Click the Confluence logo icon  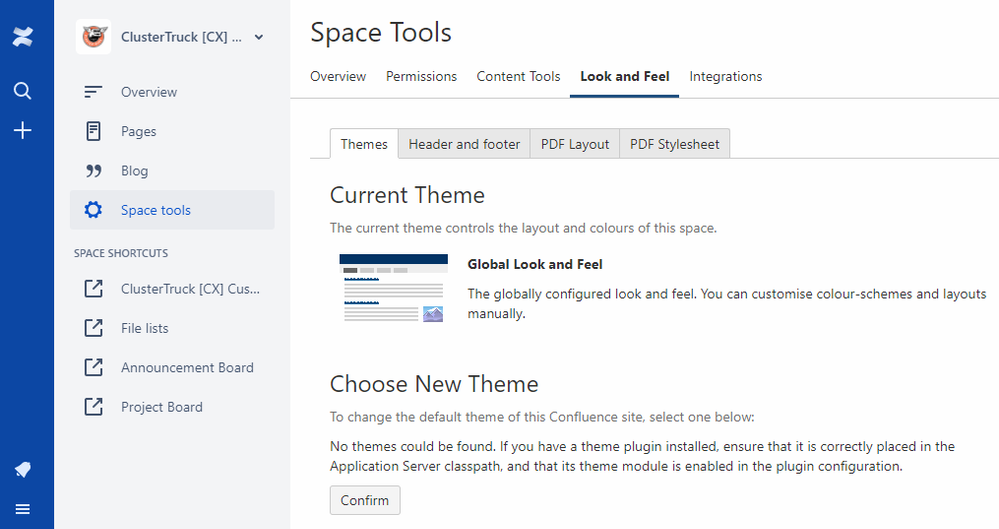(x=23, y=37)
